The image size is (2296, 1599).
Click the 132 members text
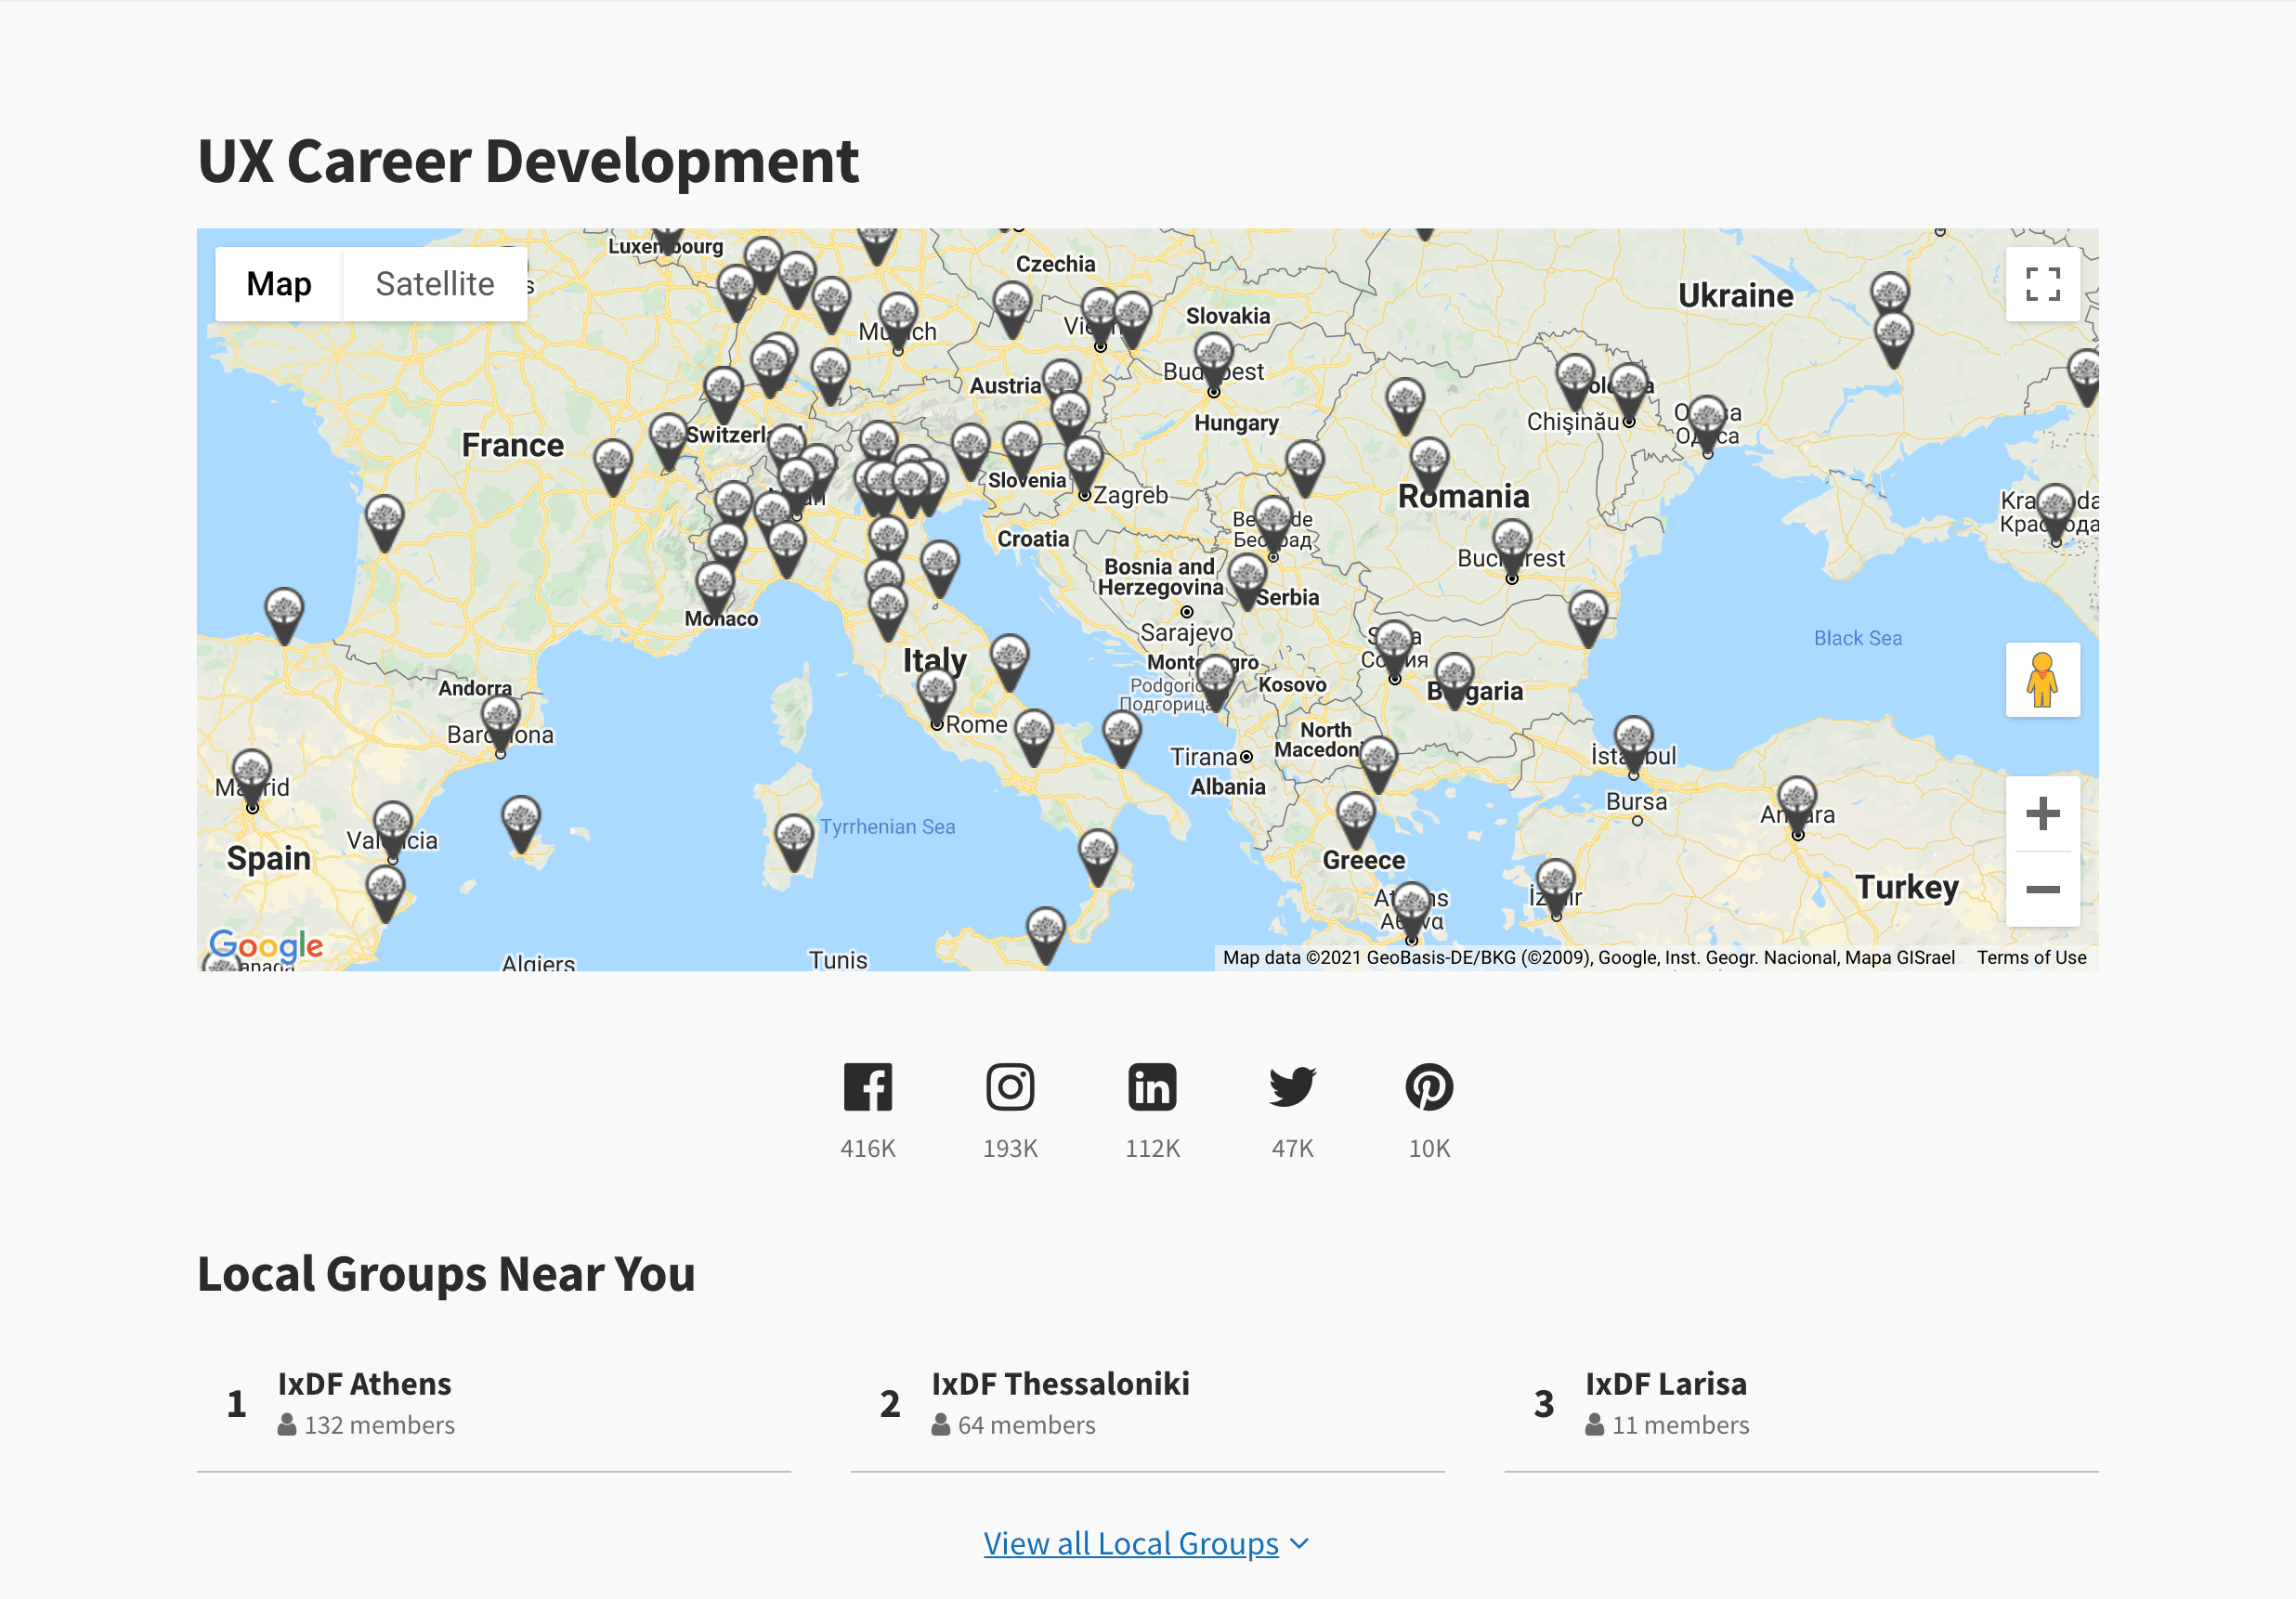click(379, 1425)
